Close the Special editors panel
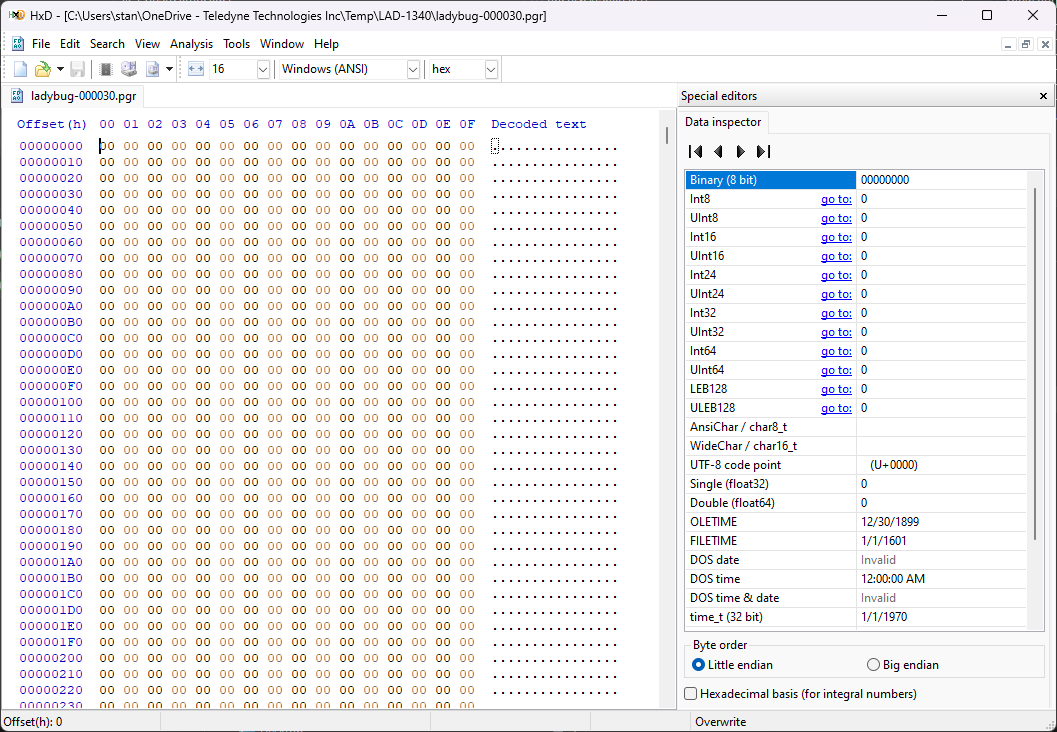1057x732 pixels. coord(1043,96)
